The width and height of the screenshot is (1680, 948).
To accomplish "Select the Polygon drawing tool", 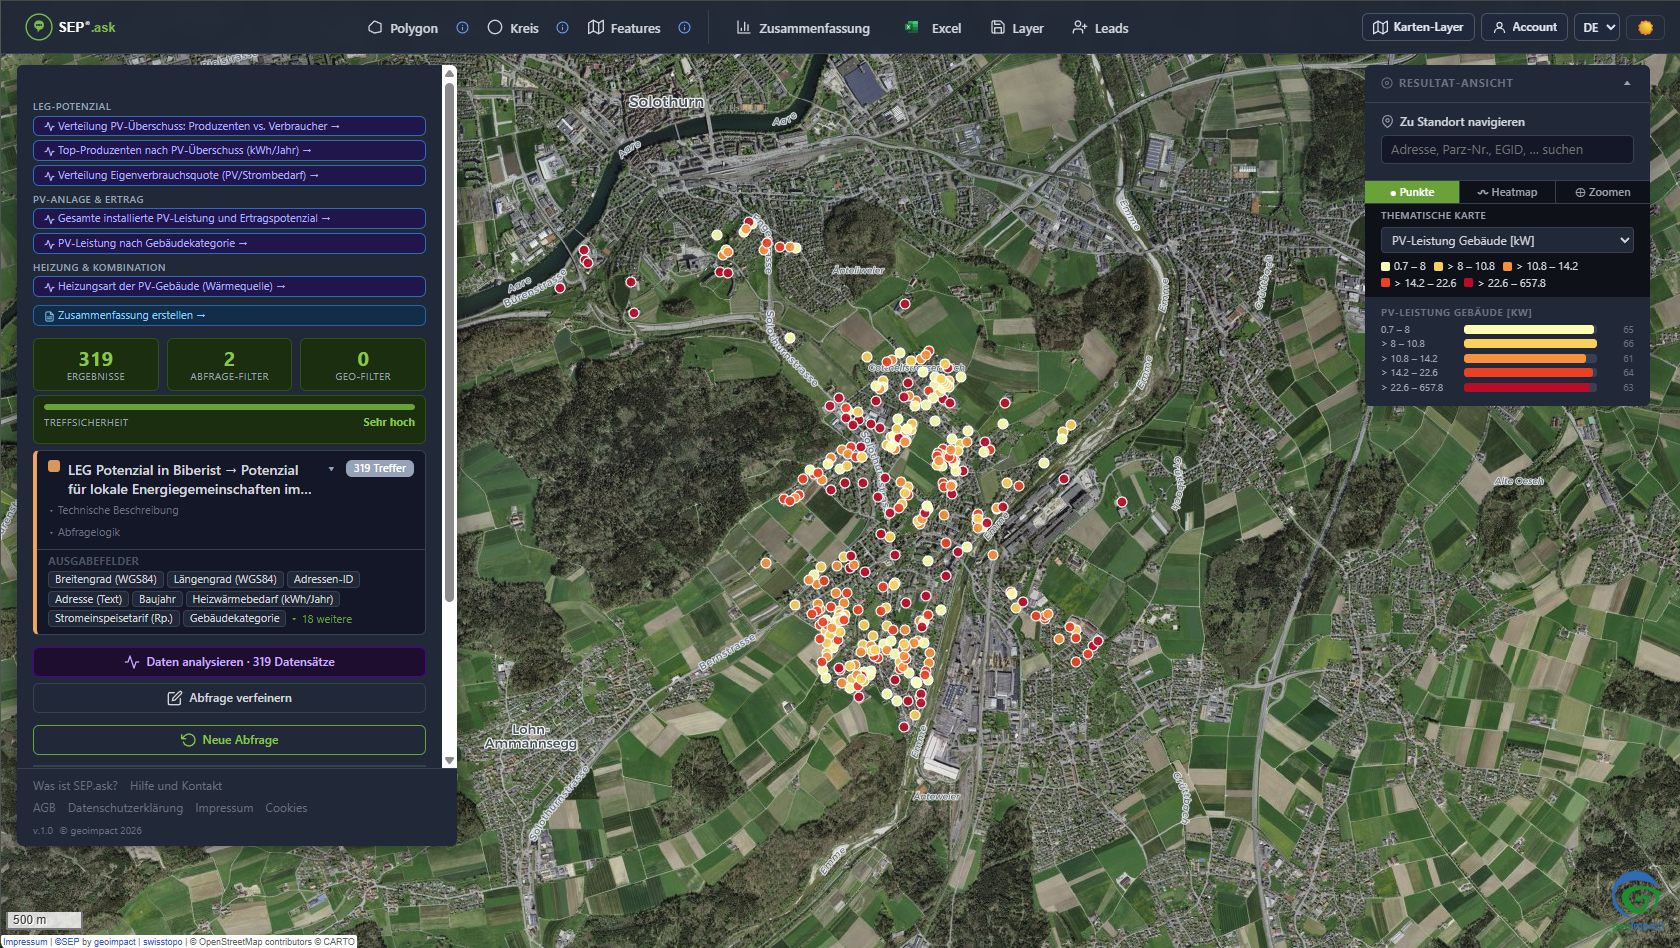I will [x=403, y=28].
